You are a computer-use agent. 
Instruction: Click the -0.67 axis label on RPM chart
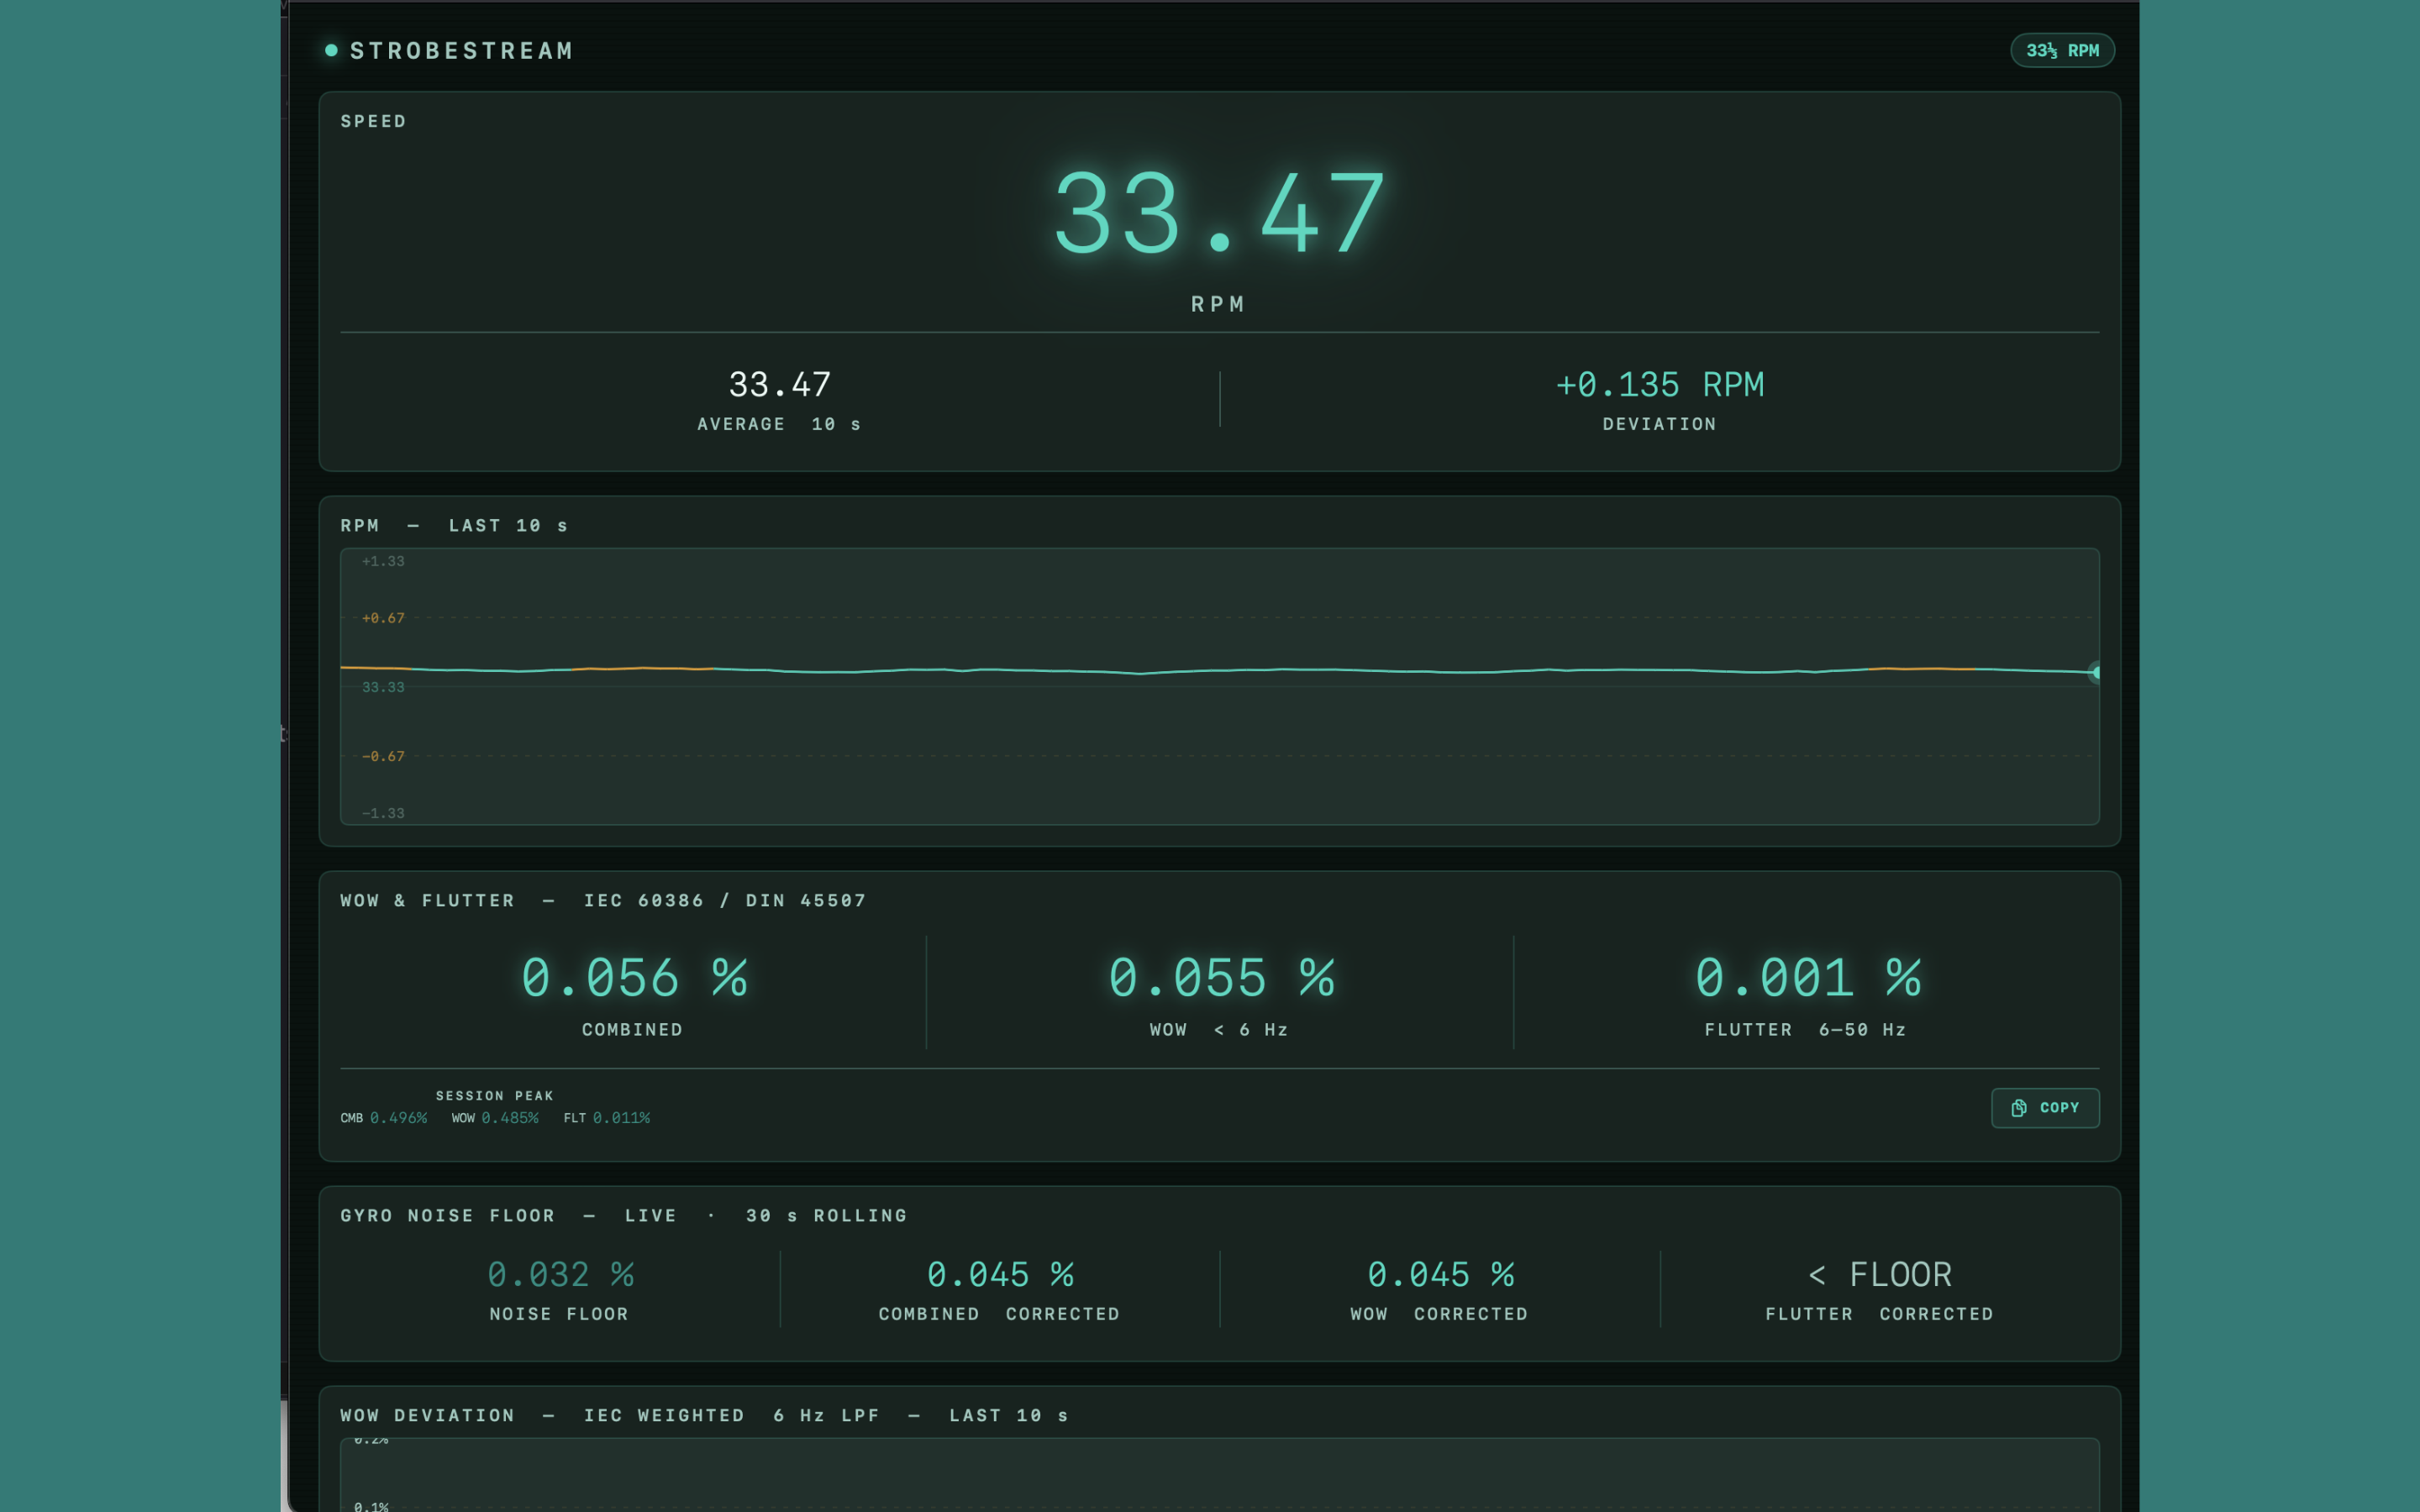coord(383,756)
